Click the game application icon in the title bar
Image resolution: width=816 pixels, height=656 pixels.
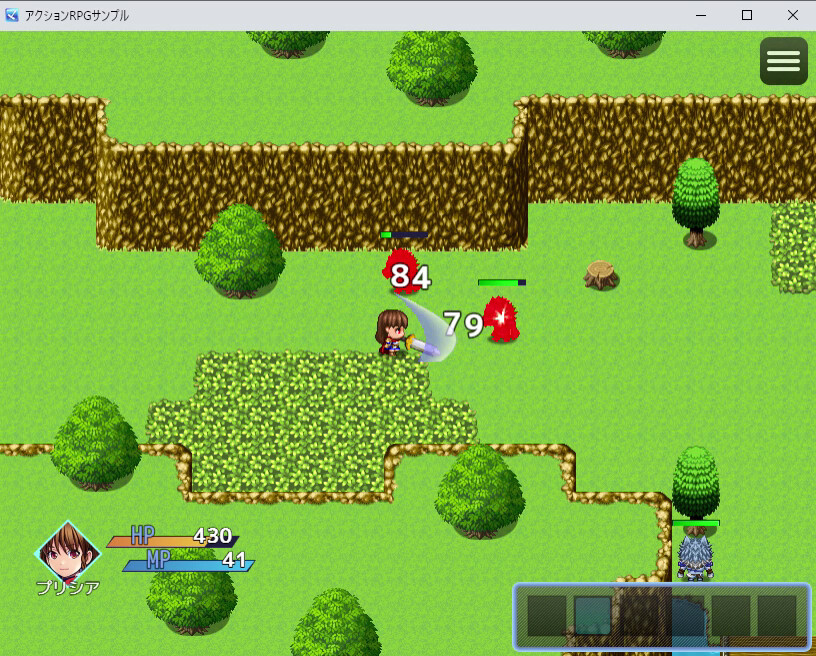pos(11,15)
